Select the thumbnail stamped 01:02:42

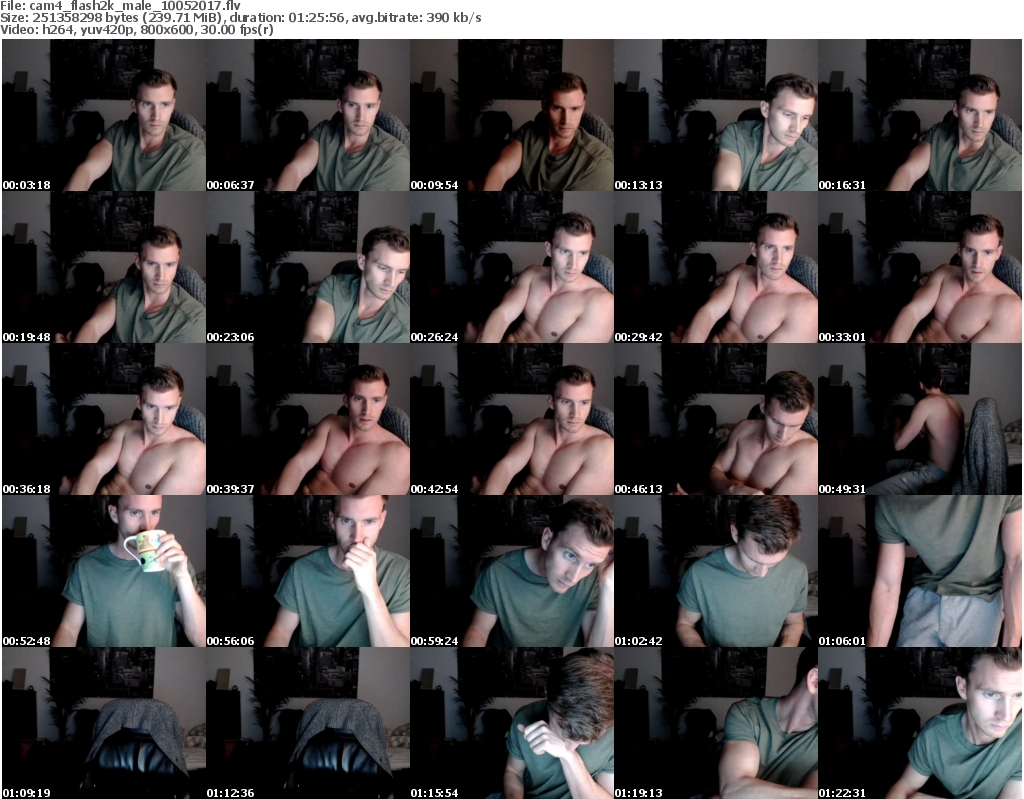(x=716, y=571)
